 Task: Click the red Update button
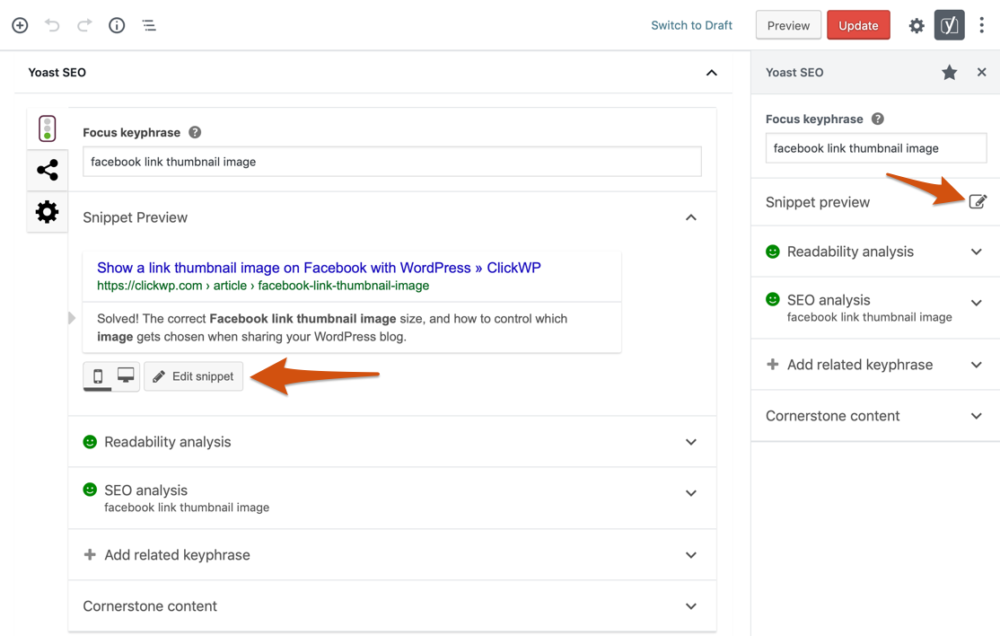pyautogui.click(x=858, y=26)
